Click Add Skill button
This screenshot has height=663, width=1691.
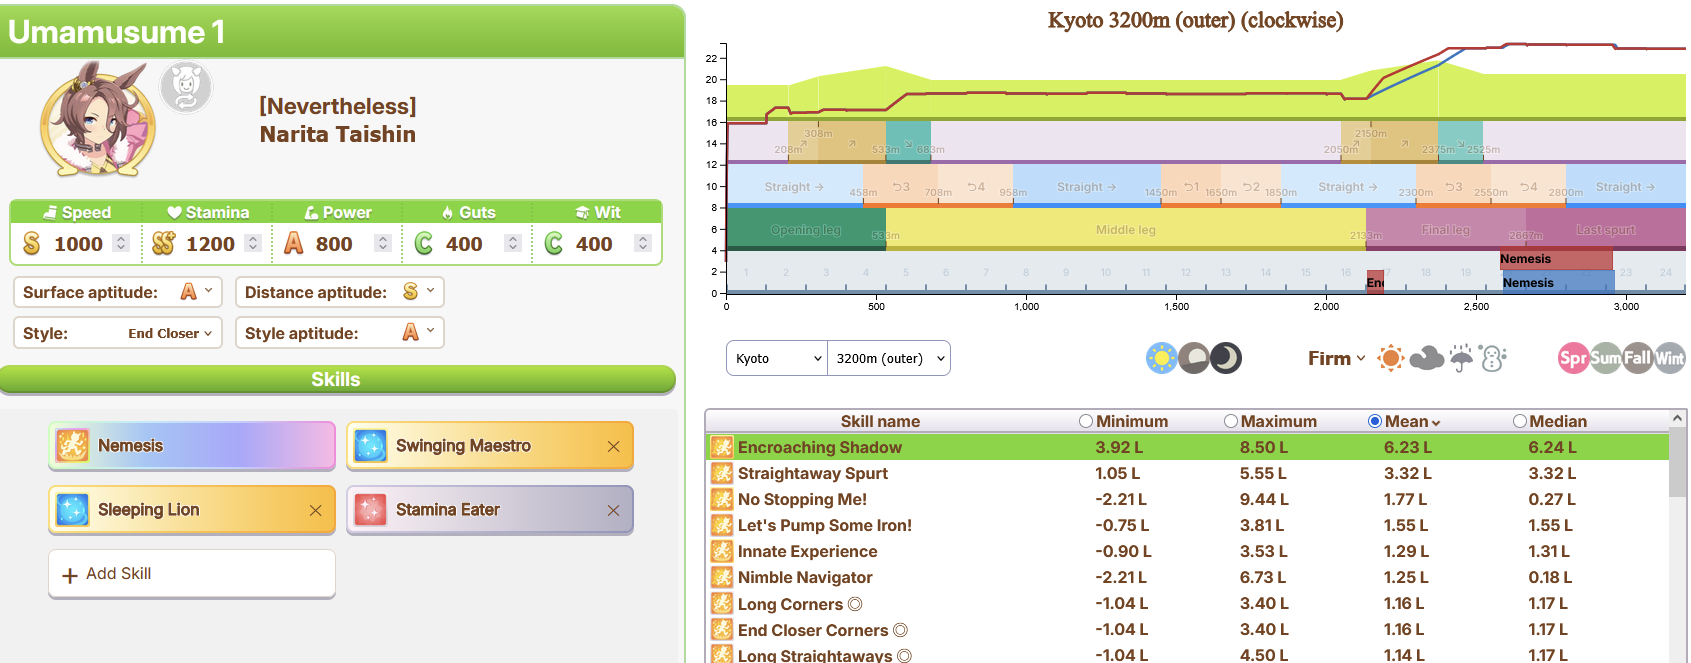[x=192, y=574]
